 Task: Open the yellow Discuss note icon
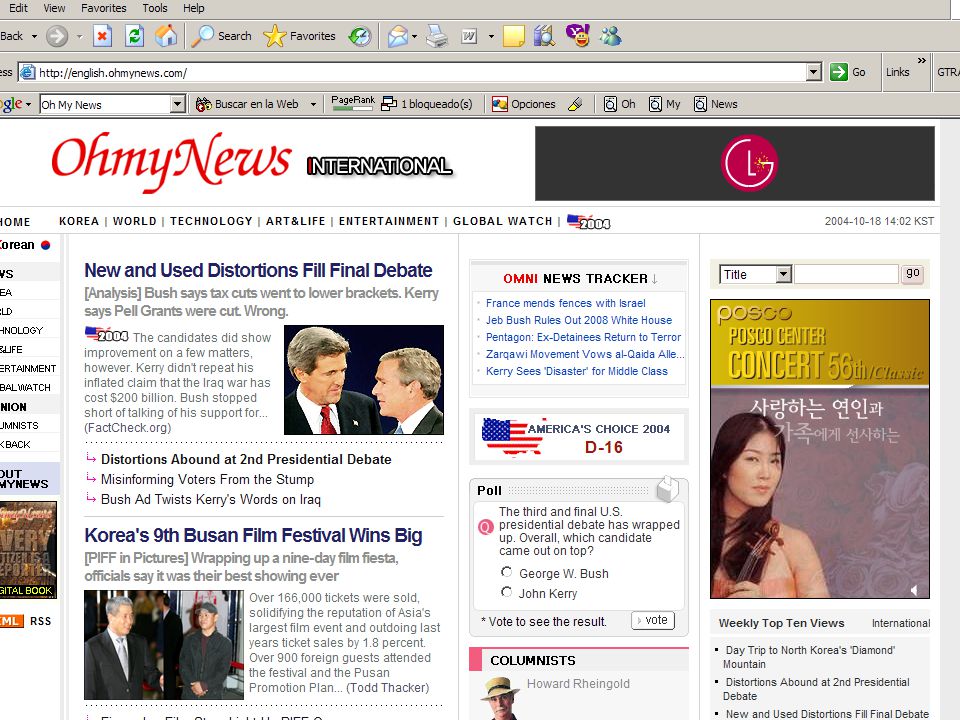514,36
